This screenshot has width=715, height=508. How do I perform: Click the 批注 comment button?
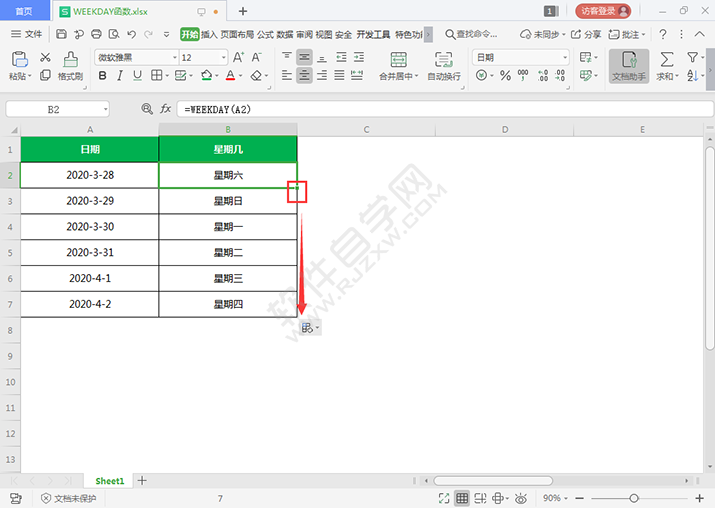[x=627, y=34]
